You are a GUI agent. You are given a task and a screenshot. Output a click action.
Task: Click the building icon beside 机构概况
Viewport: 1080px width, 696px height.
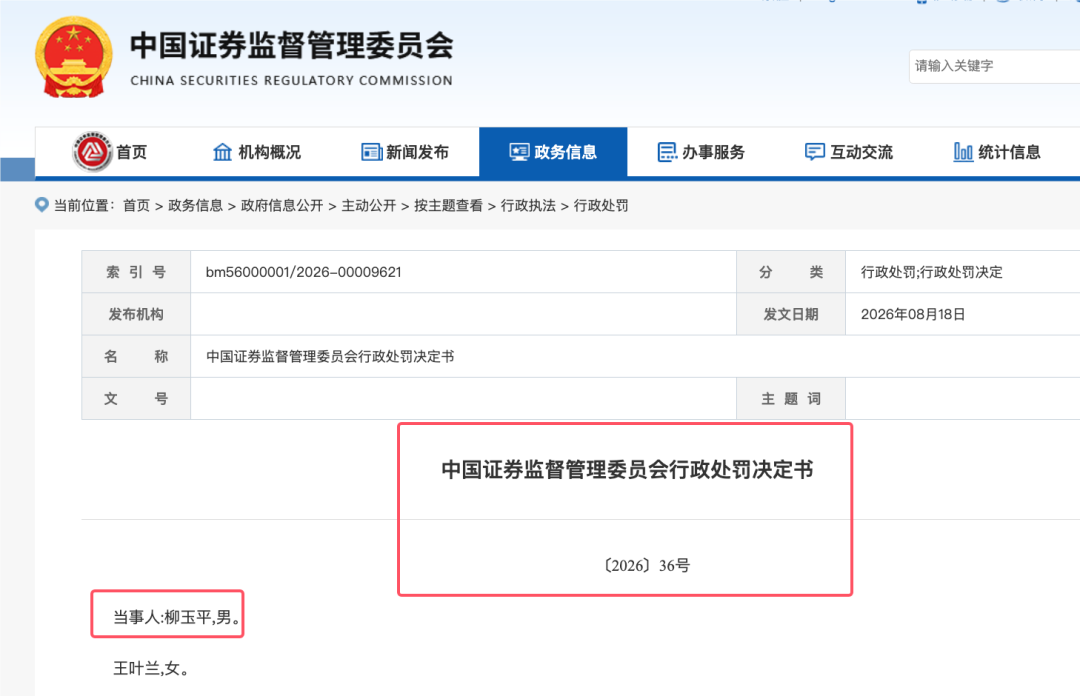coord(222,152)
